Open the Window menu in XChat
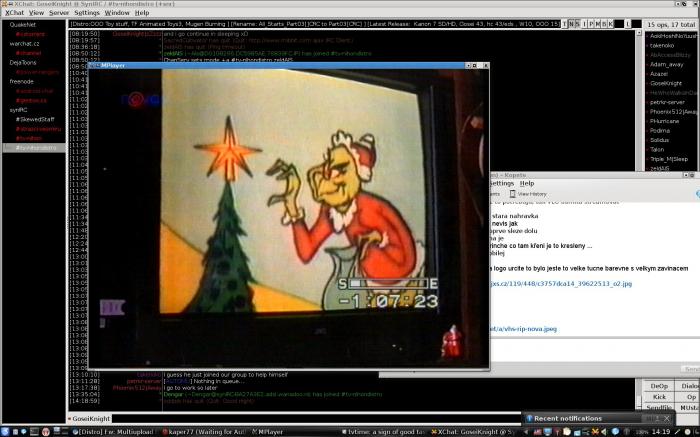This screenshot has width=700, height=437. point(117,13)
